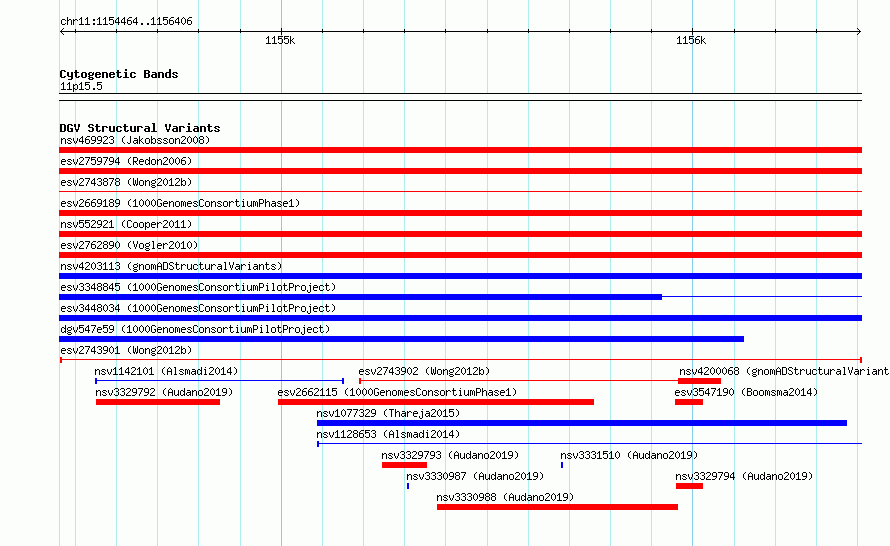Select the blue bar under nsv4203113

coord(460,276)
